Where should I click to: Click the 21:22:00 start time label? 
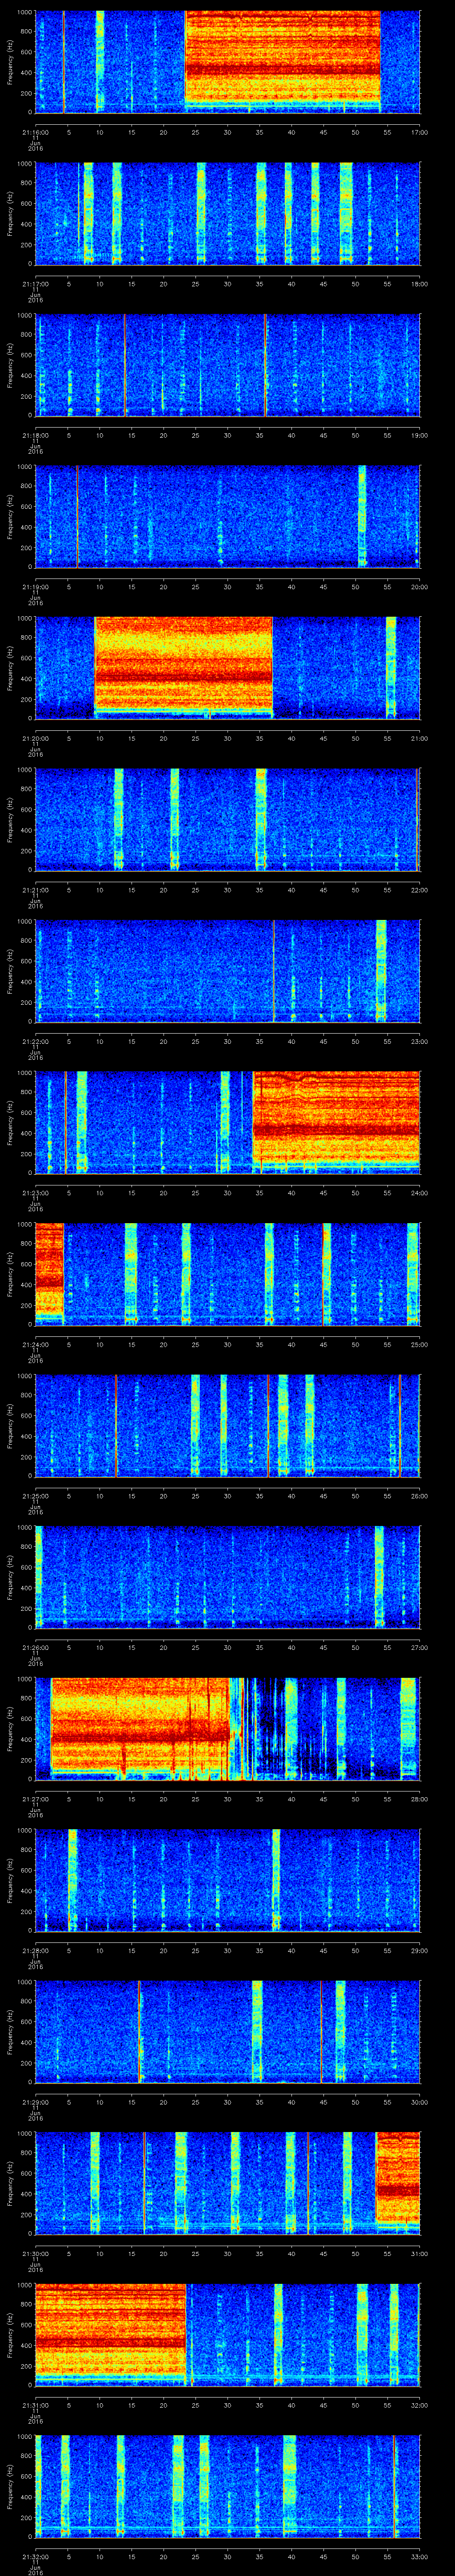tap(35, 1041)
